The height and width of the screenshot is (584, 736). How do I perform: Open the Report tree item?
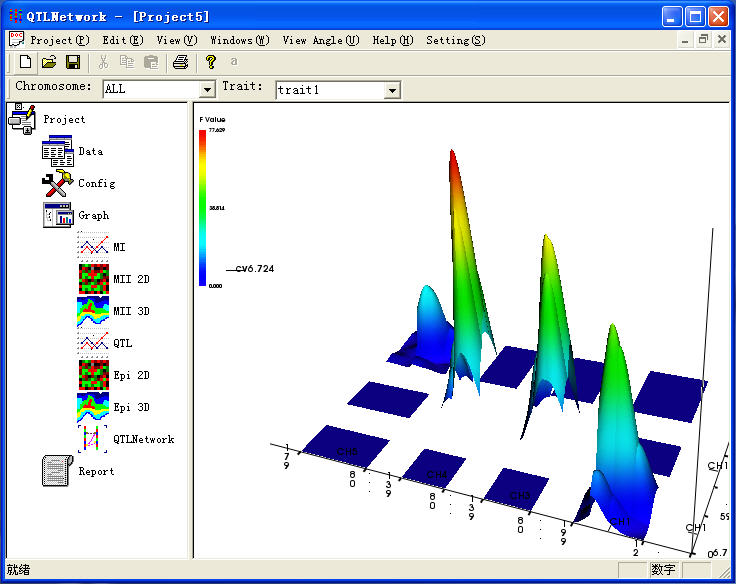point(58,471)
